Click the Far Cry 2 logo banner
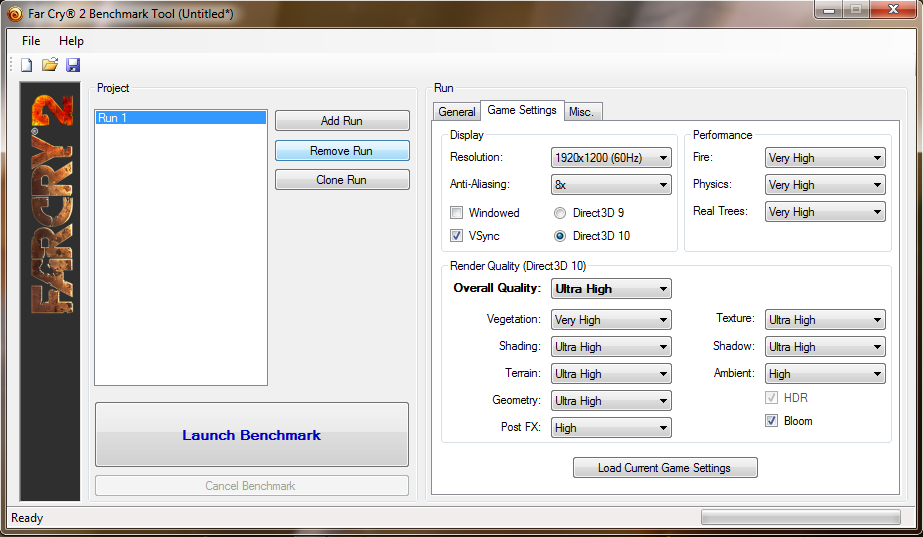 point(50,291)
